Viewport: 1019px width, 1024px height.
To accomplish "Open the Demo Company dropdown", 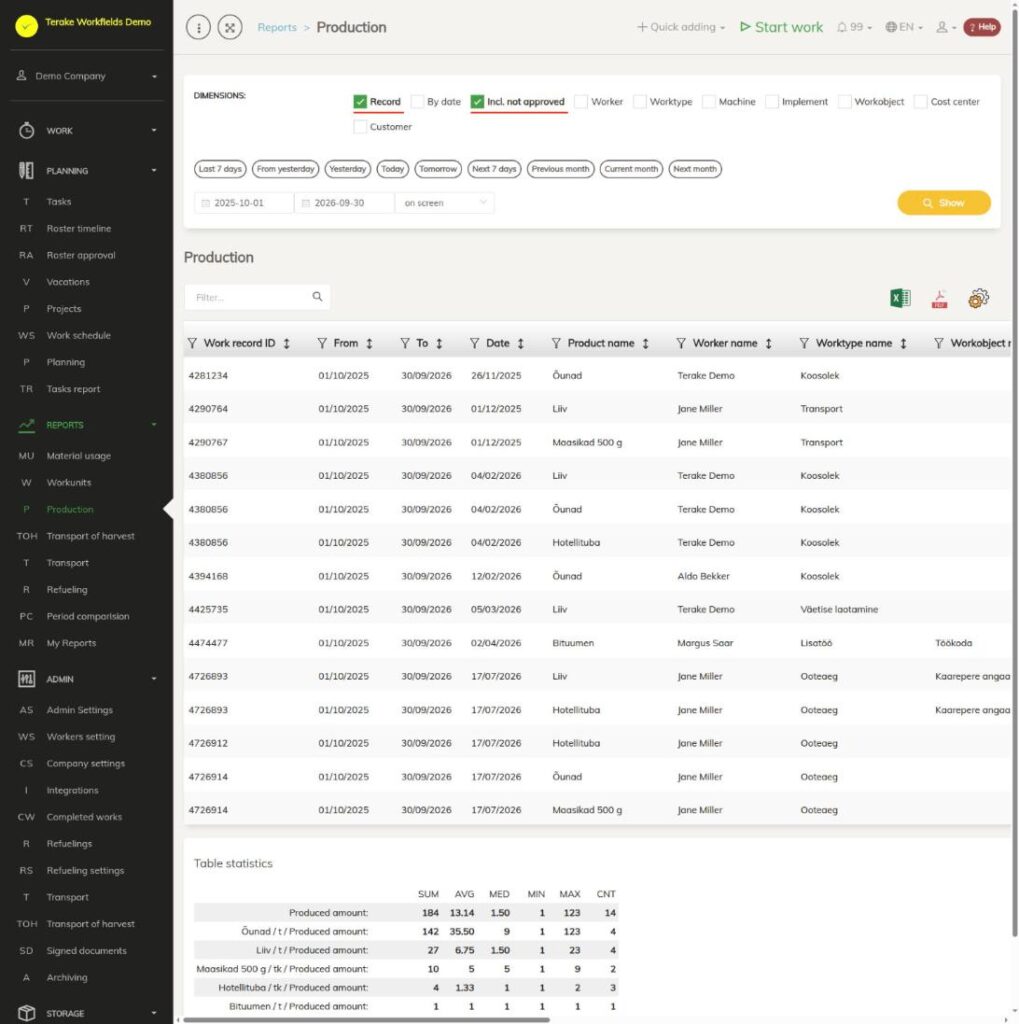I will click(x=87, y=76).
